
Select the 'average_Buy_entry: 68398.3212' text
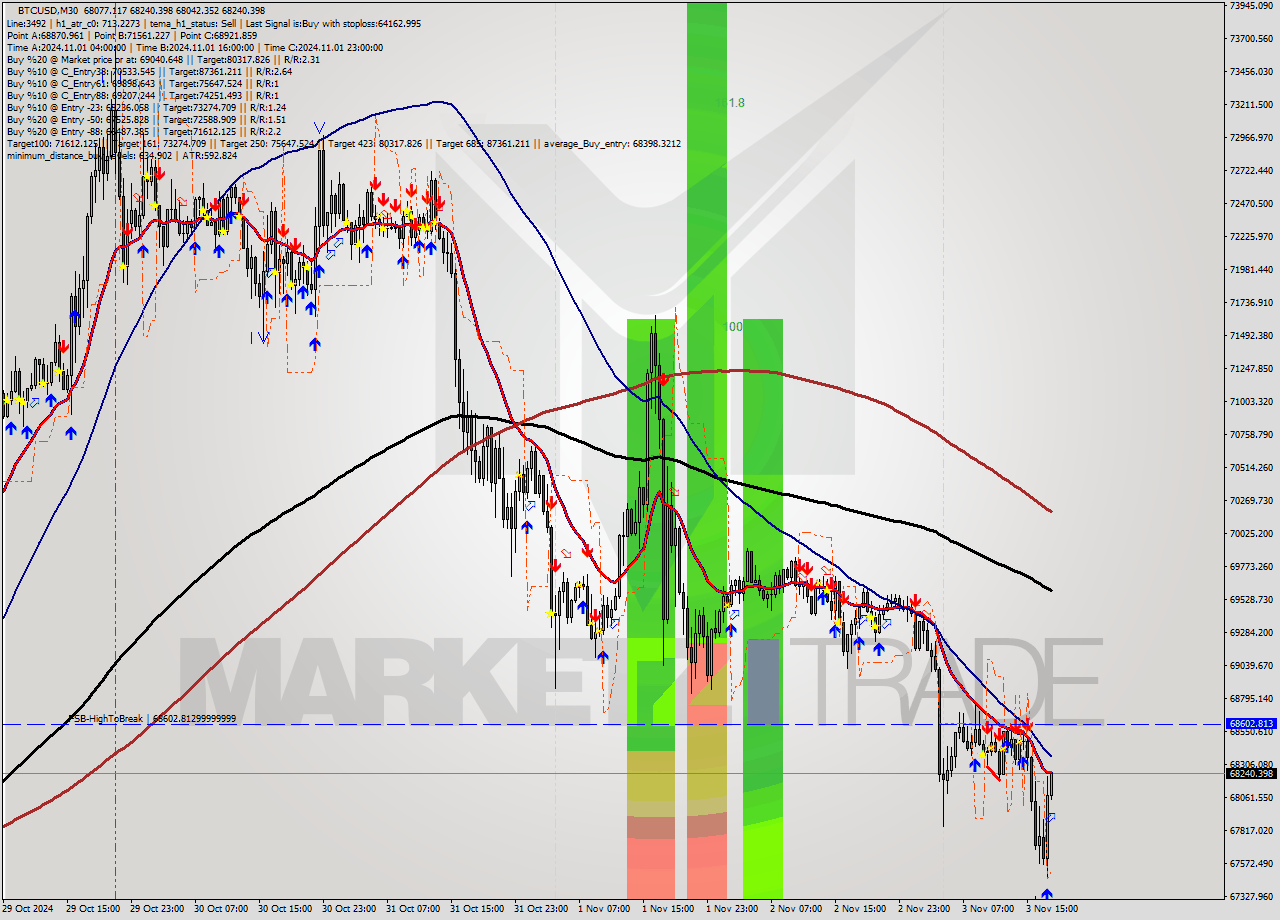[x=613, y=143]
